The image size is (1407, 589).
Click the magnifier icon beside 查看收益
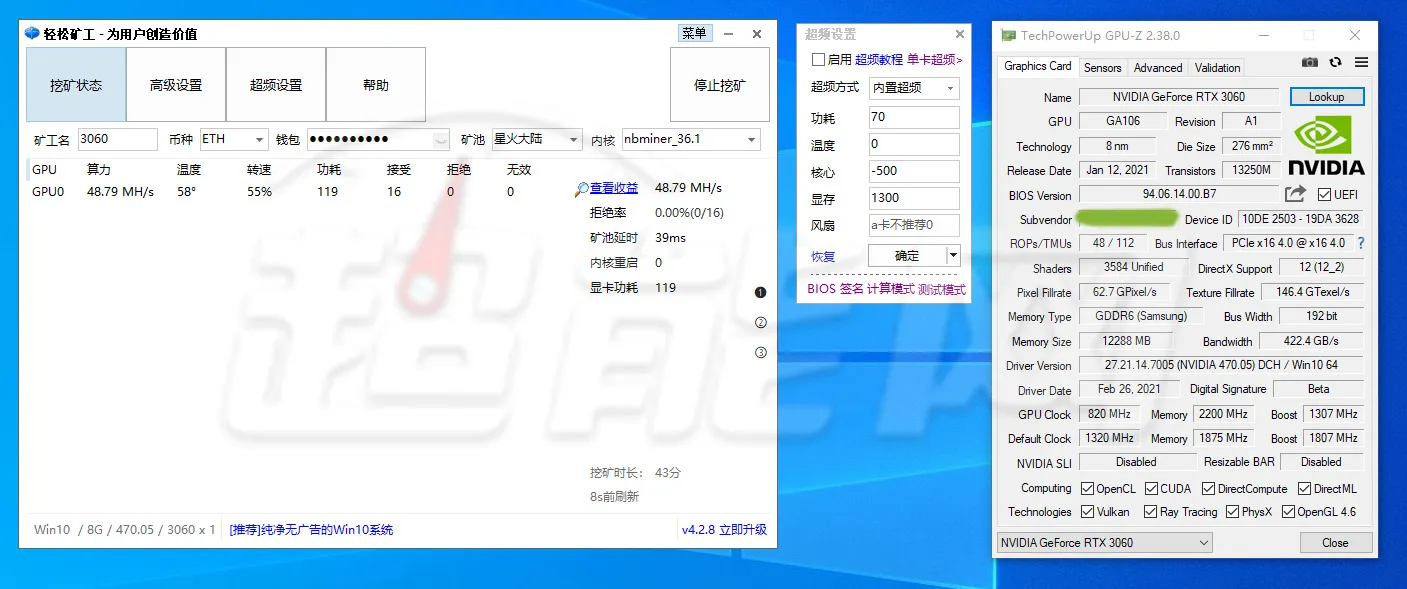(581, 188)
